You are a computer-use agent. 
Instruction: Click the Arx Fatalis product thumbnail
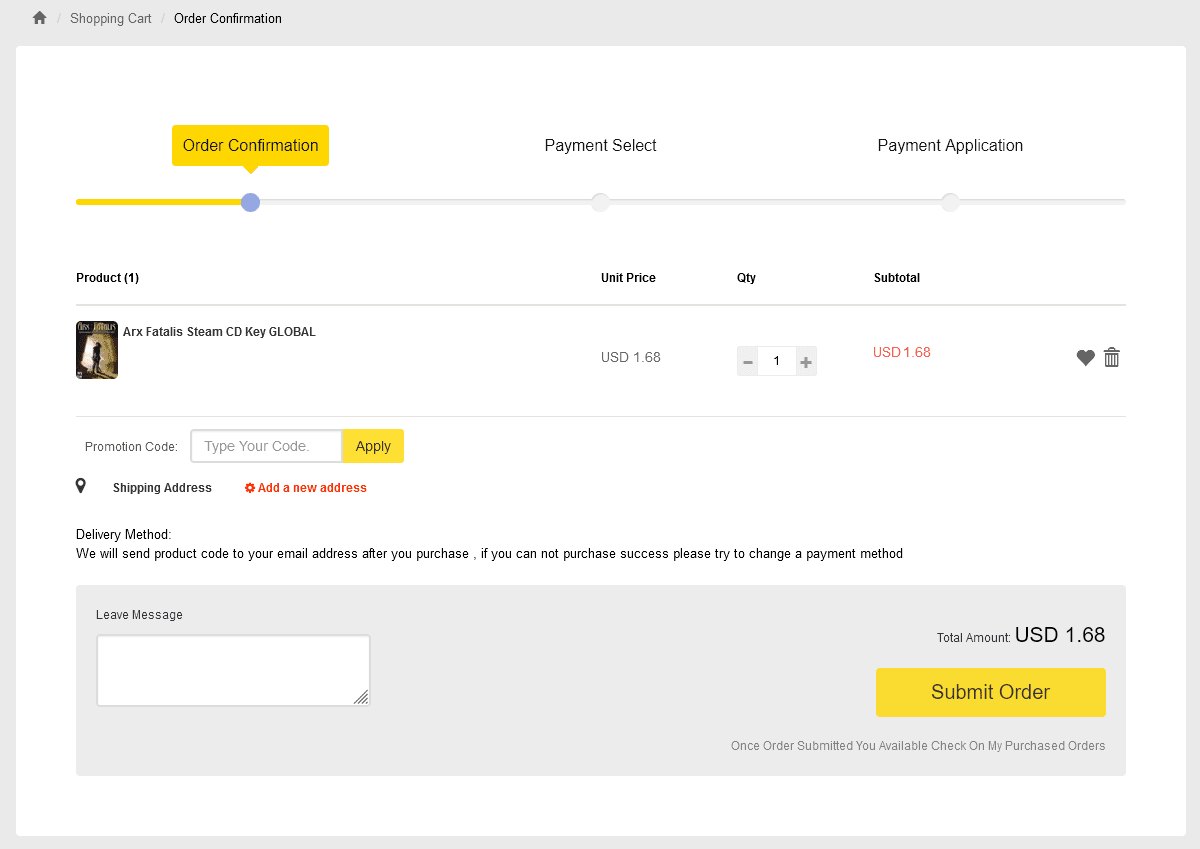pos(96,350)
